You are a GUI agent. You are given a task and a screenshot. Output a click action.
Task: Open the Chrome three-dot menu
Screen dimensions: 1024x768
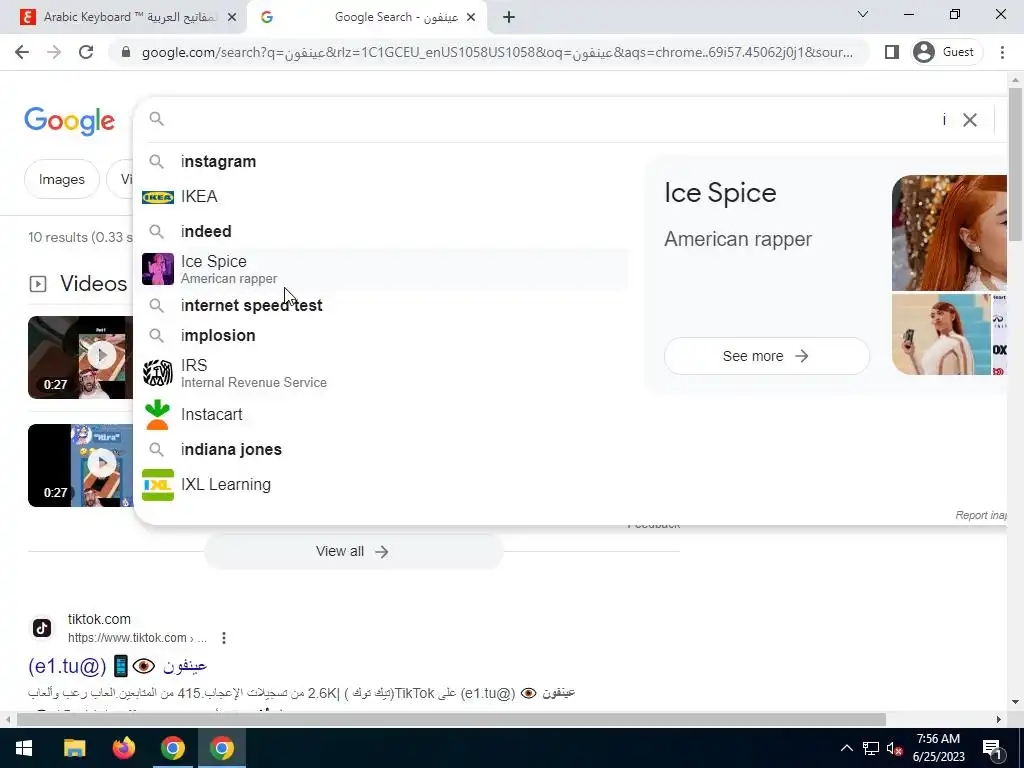pyautogui.click(x=1002, y=52)
